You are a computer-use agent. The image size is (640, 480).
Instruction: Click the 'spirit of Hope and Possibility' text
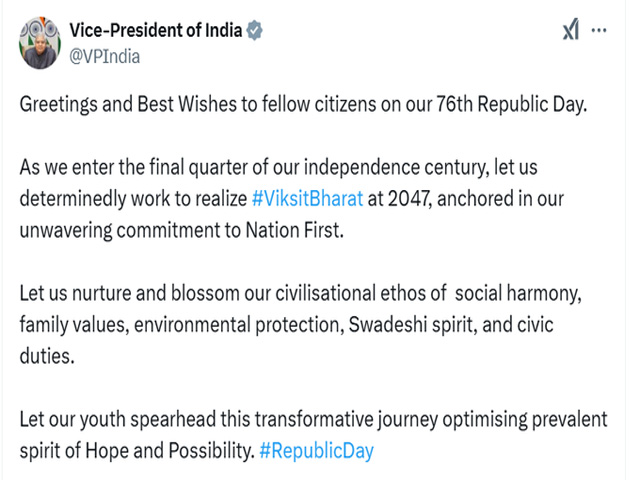[x=137, y=451]
